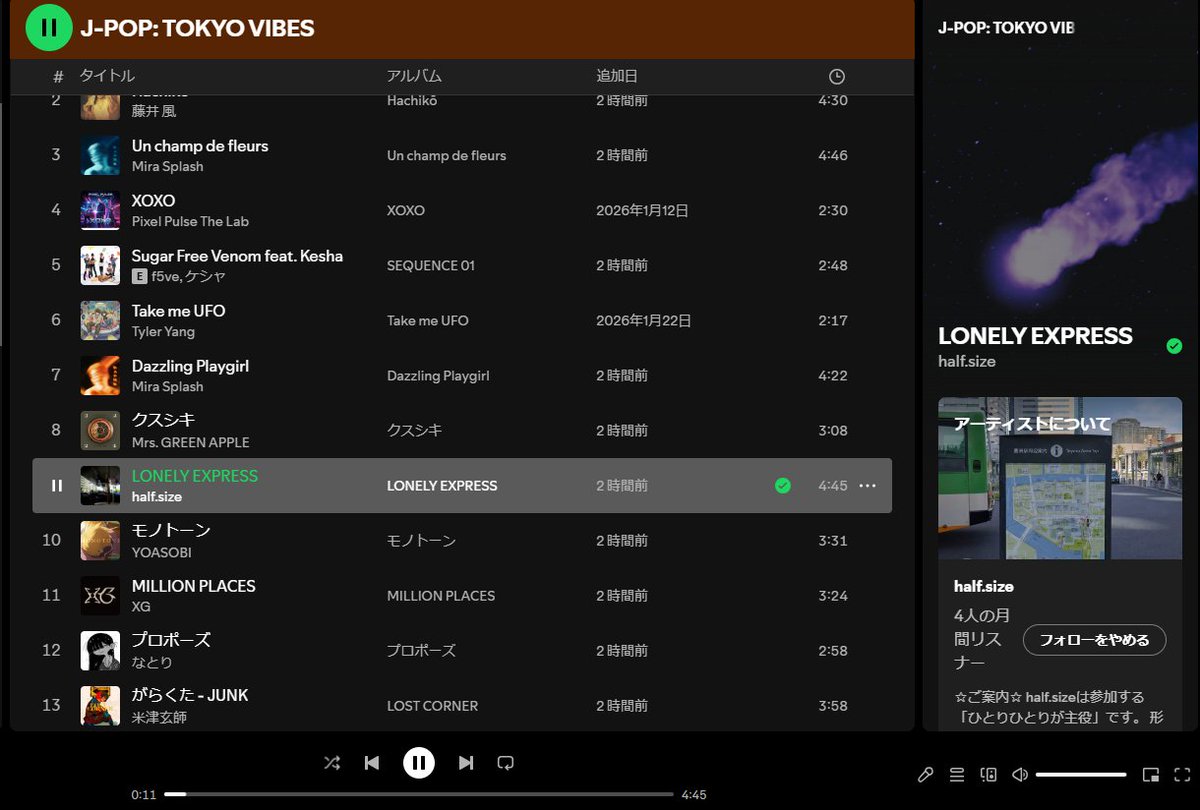This screenshot has width=1200, height=810.
Task: Toggle shuffle playback
Action: tap(332, 763)
